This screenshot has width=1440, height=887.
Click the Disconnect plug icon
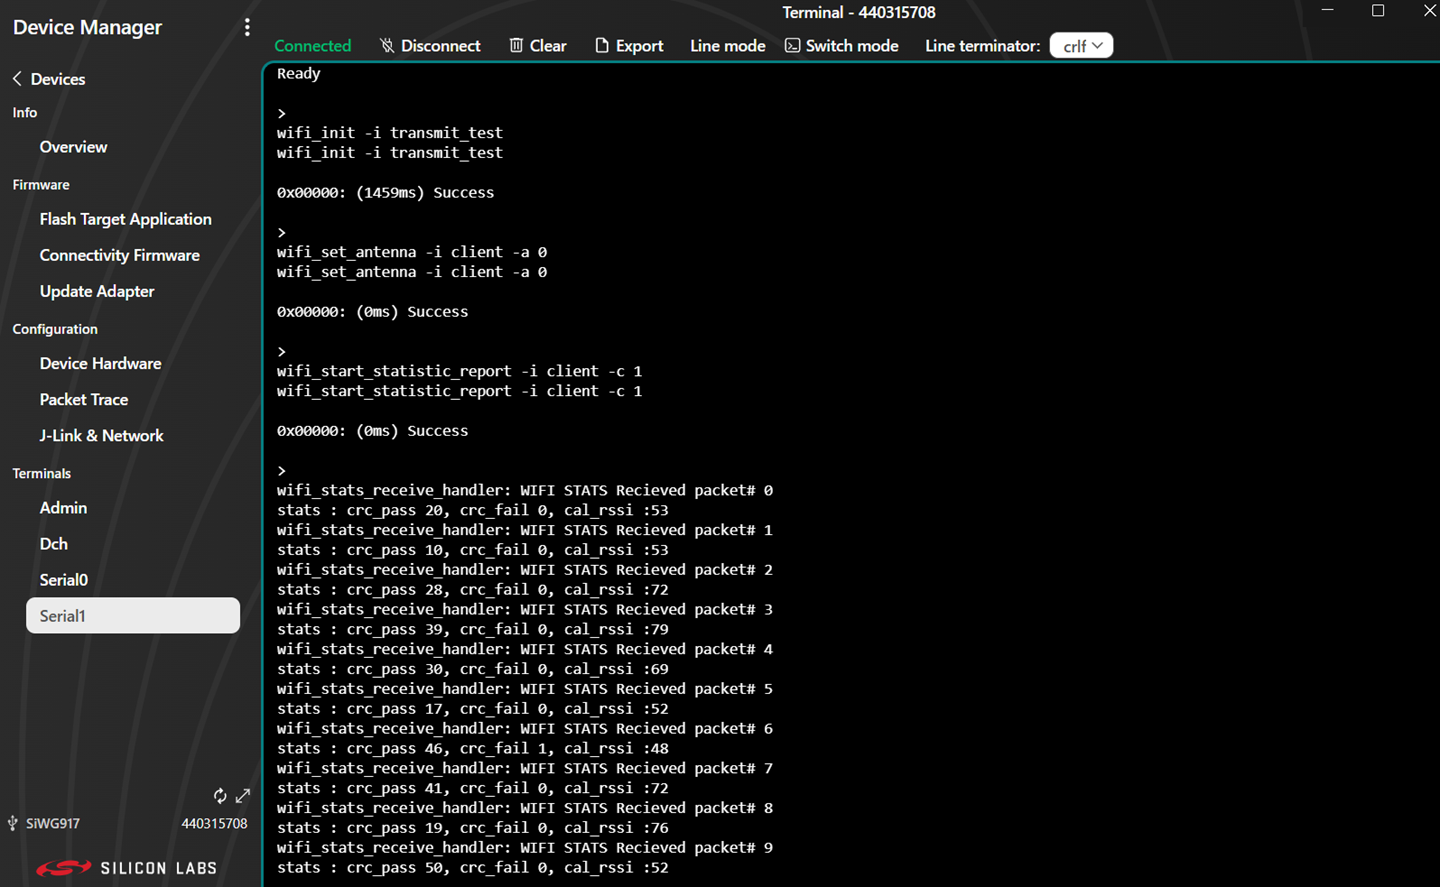(x=387, y=45)
